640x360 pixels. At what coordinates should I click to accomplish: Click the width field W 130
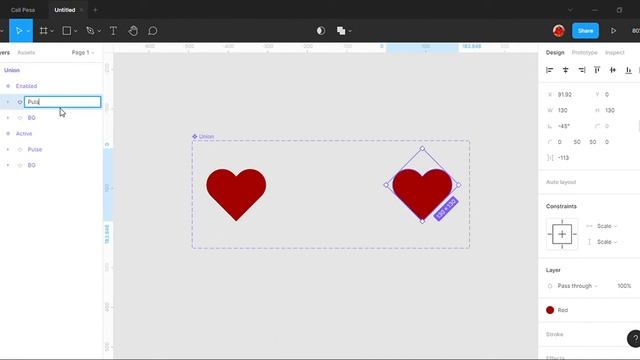(562, 111)
